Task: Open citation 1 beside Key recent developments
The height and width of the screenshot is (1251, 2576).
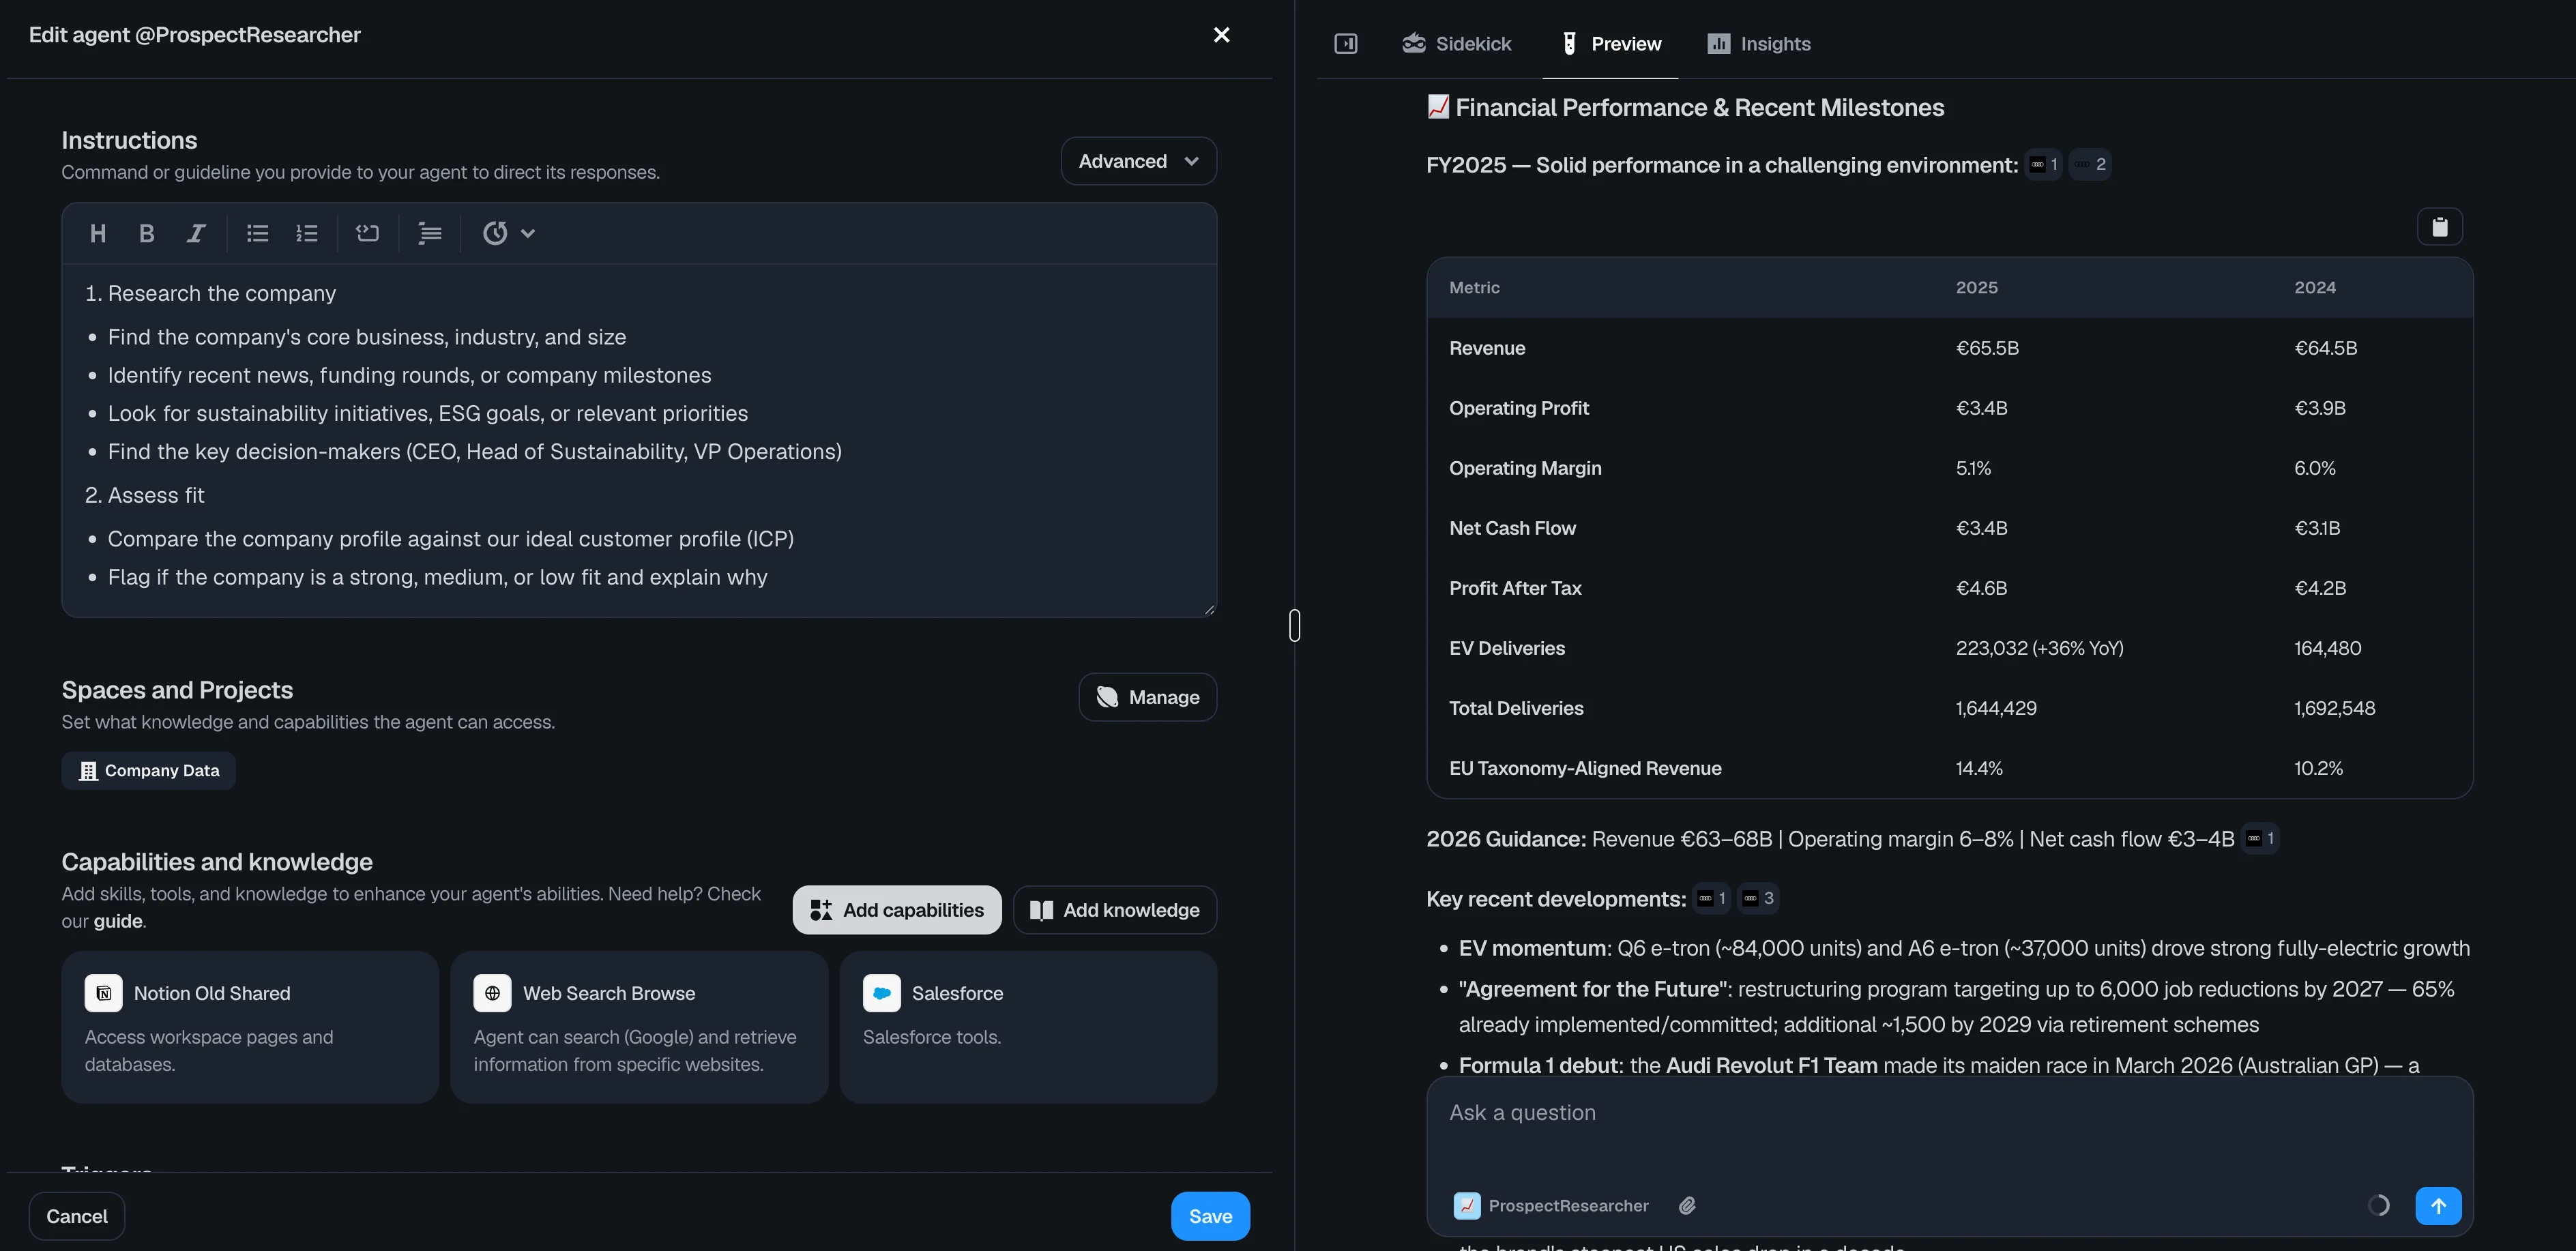Action: (1712, 899)
